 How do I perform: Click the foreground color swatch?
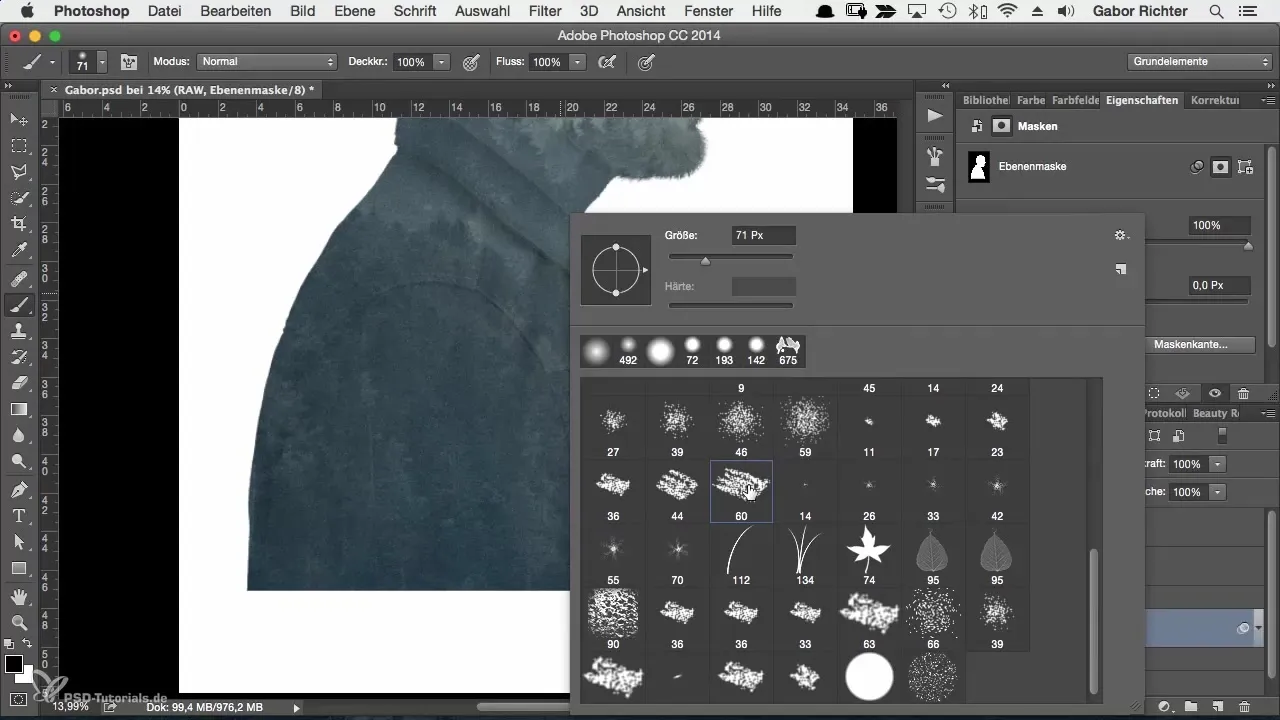tap(14, 665)
